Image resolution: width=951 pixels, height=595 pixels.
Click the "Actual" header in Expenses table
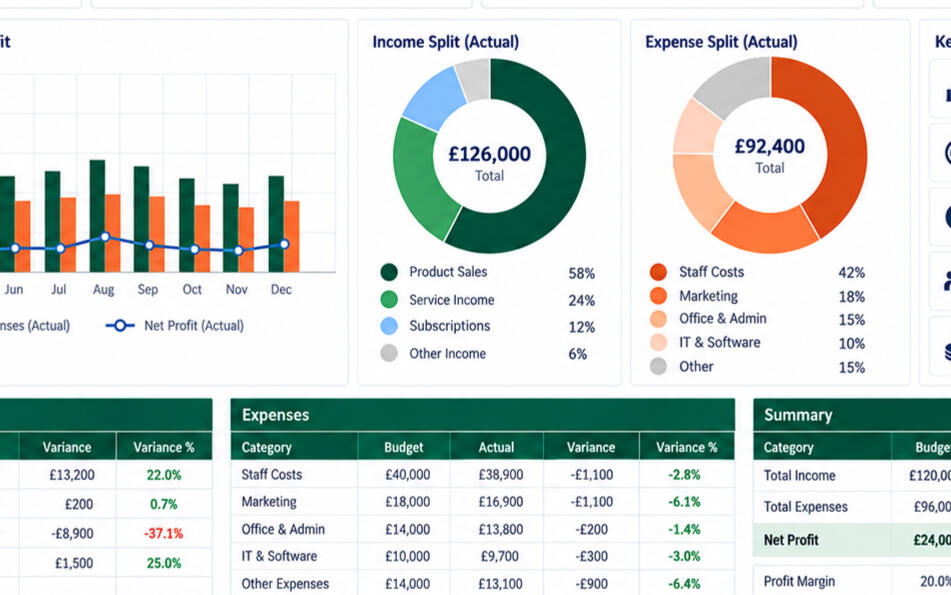[x=496, y=448]
